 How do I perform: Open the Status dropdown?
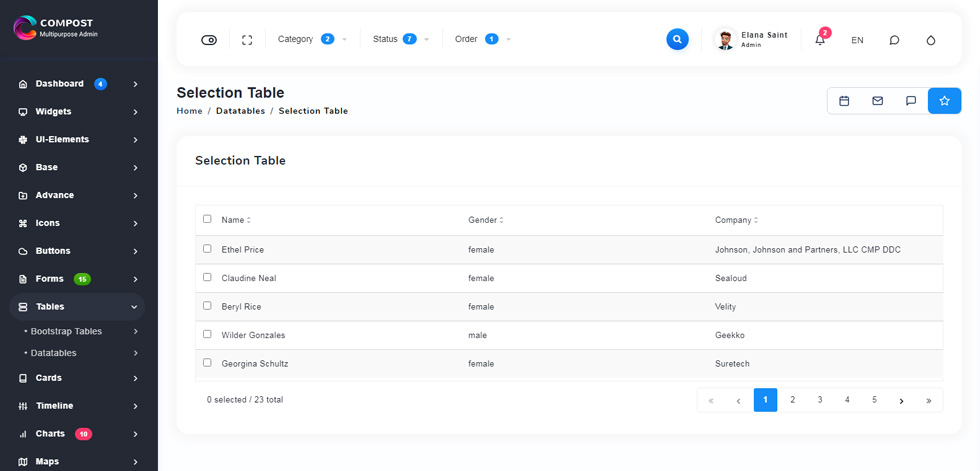[401, 39]
